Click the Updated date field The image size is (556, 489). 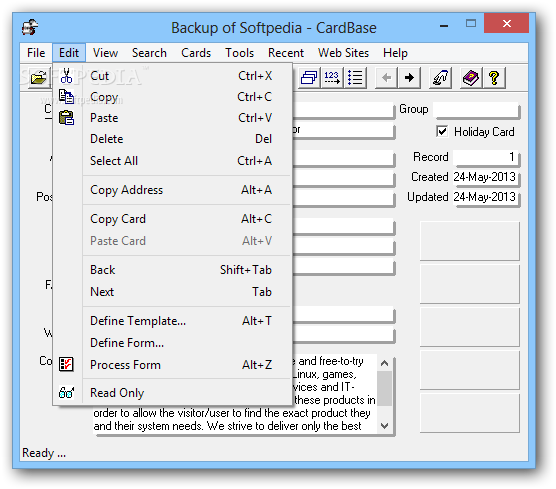point(485,197)
